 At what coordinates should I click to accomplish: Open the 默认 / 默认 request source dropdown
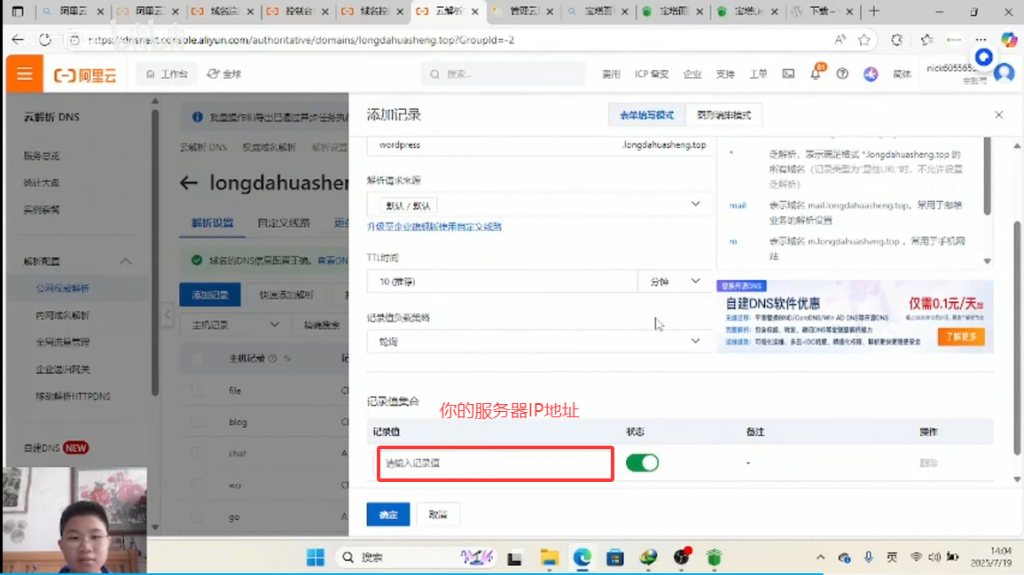pos(538,205)
